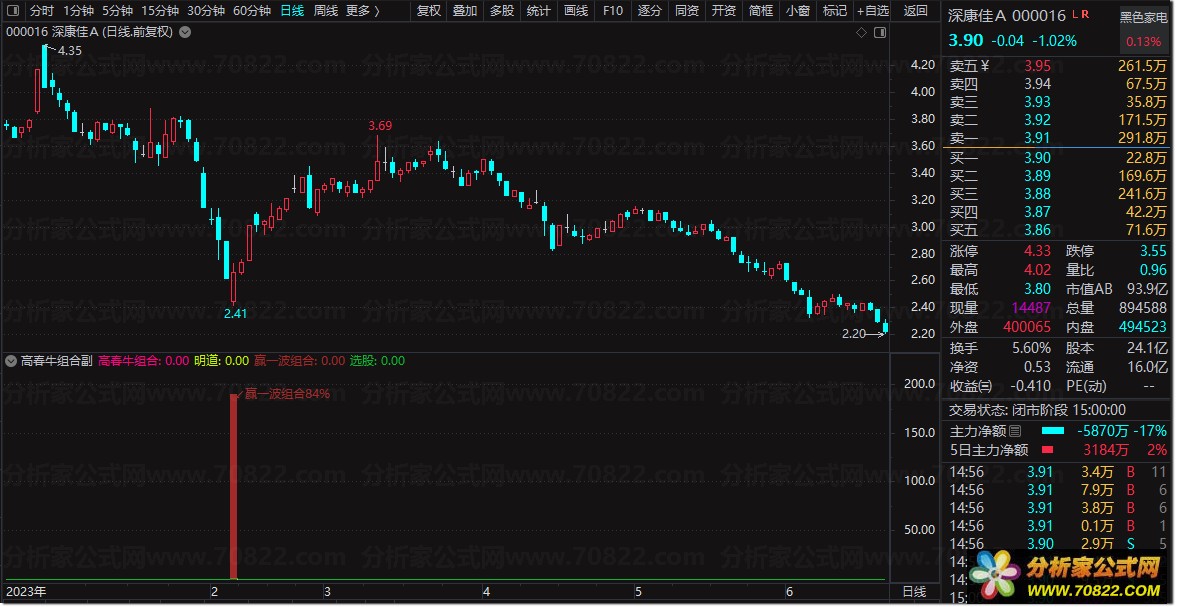This screenshot has width=1177, height=607.
Task: Select the 1分钟 period
Action: pyautogui.click(x=78, y=11)
